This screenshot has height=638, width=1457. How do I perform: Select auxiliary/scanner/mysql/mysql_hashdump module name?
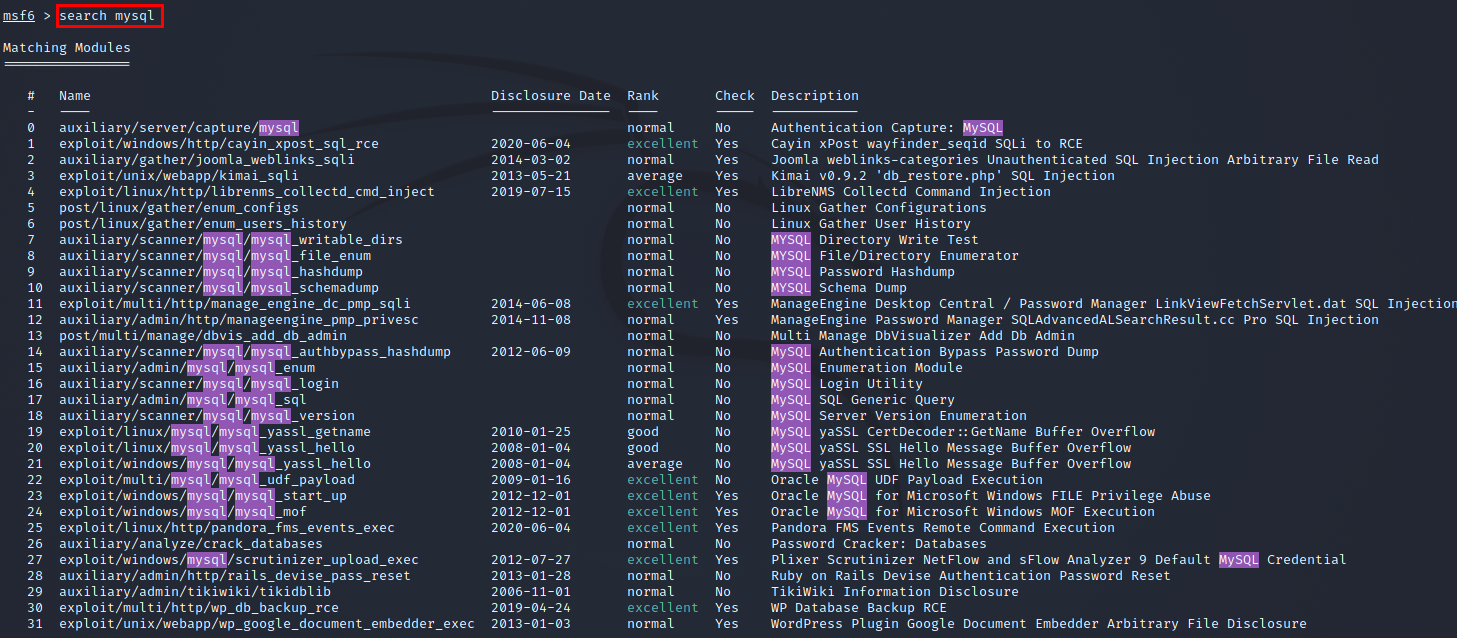coord(211,272)
